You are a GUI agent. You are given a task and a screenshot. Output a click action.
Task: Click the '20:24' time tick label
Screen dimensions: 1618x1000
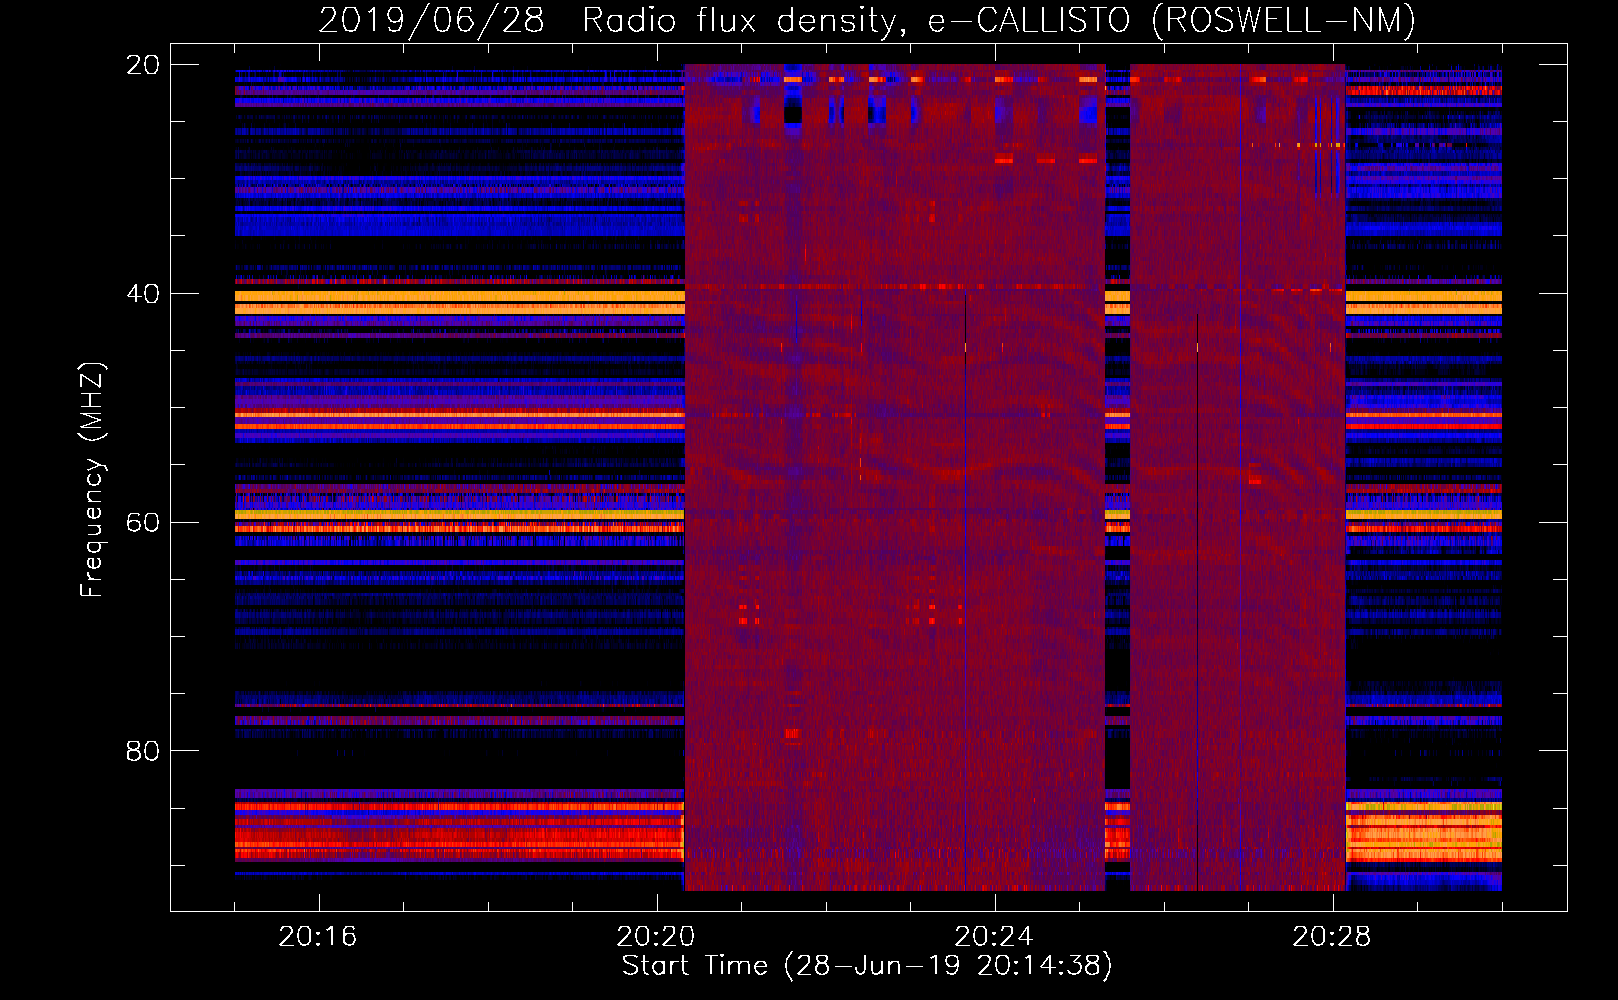pyautogui.click(x=993, y=936)
